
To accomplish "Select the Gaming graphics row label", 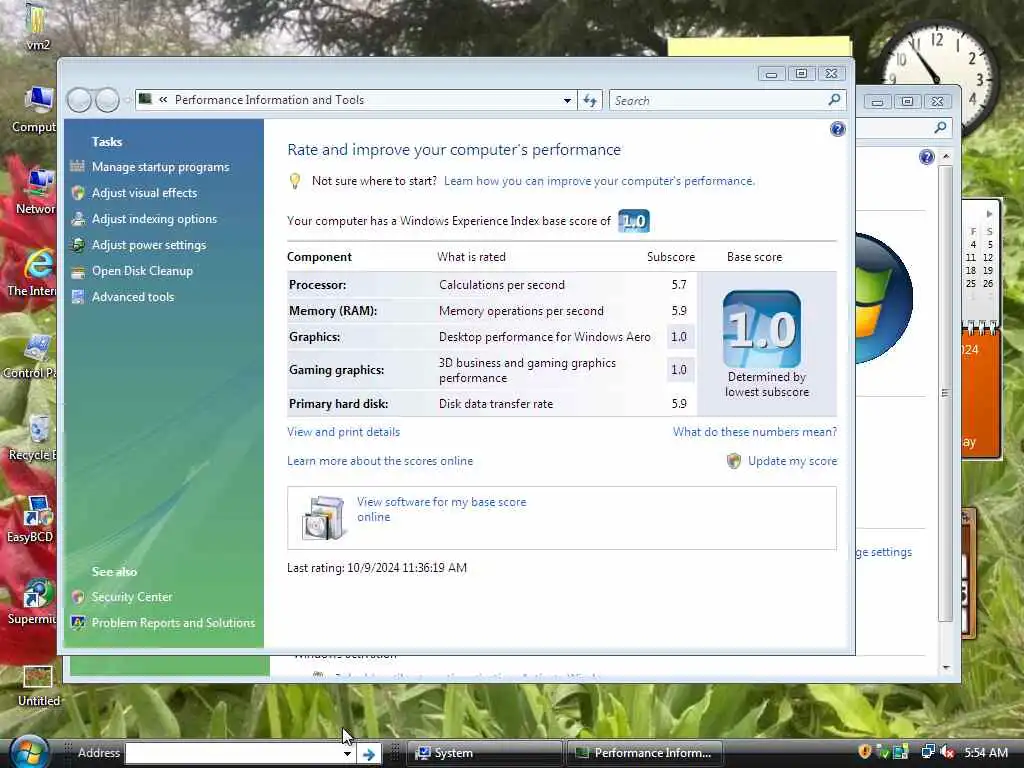I will [x=336, y=370].
